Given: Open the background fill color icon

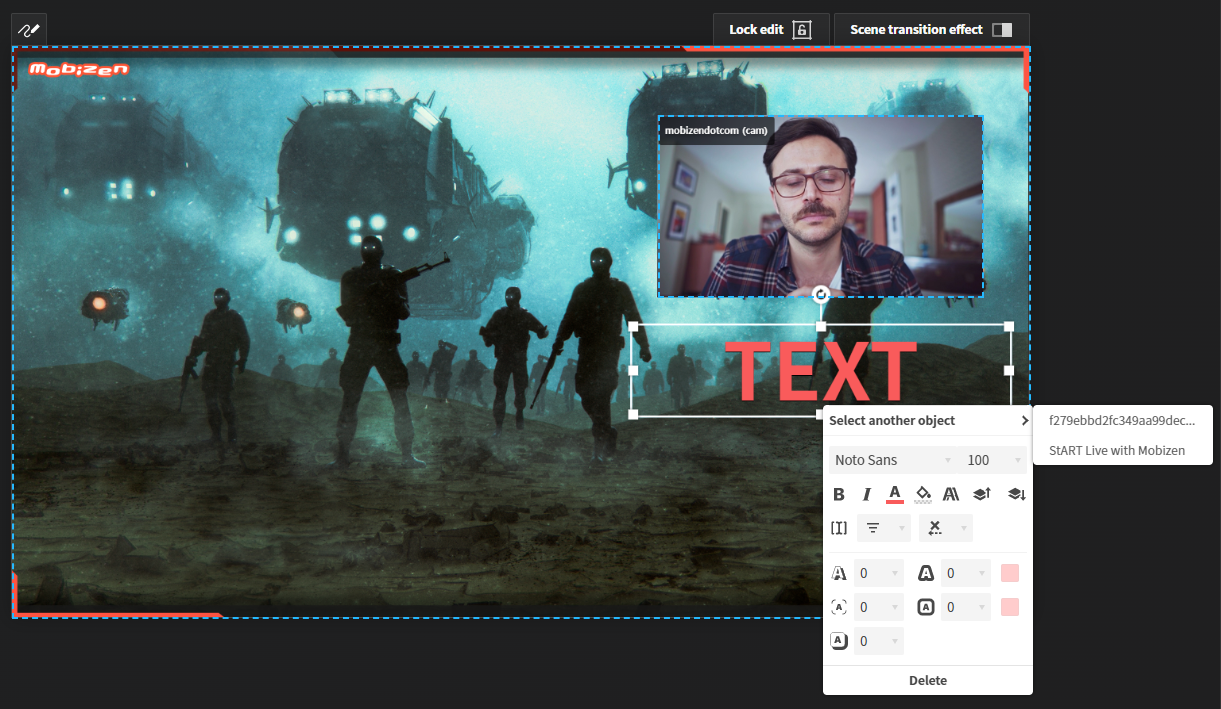Looking at the screenshot, I should (923, 494).
